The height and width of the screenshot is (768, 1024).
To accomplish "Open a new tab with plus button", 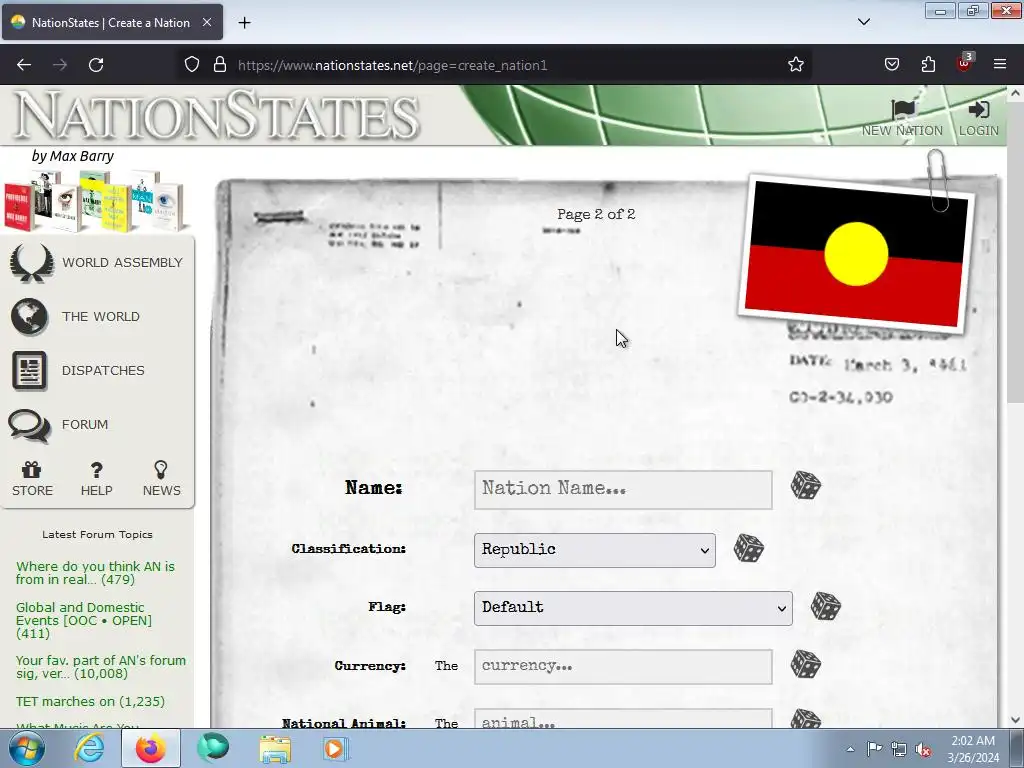I will [244, 23].
